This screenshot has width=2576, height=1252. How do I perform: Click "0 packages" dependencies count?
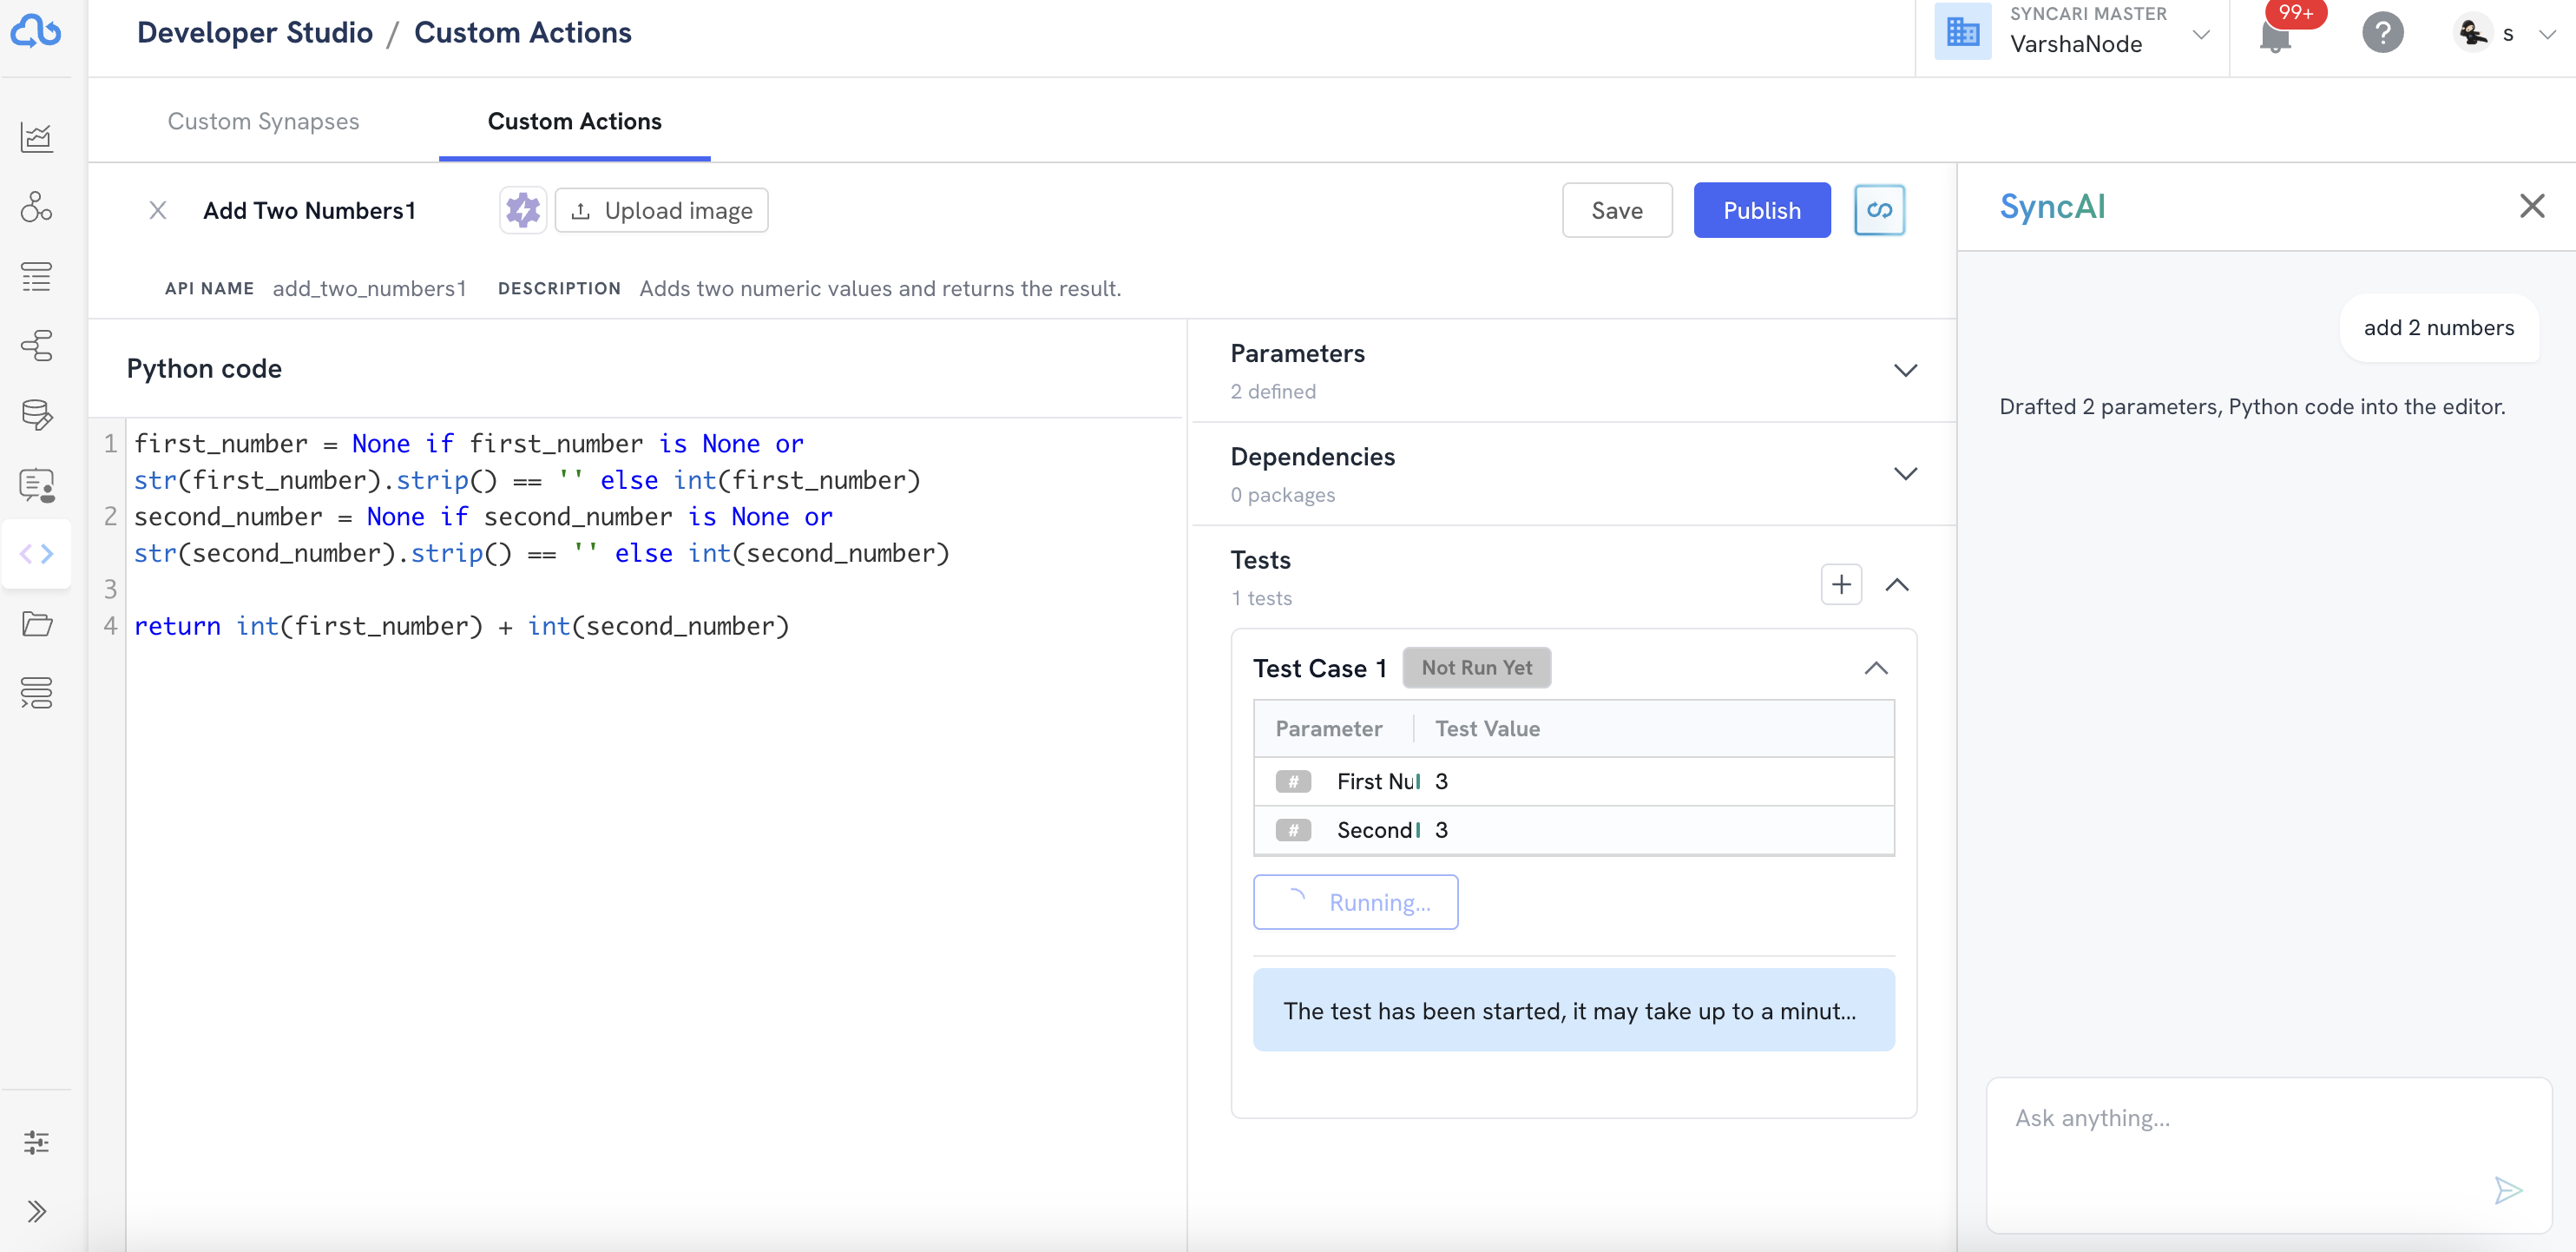(x=1282, y=494)
